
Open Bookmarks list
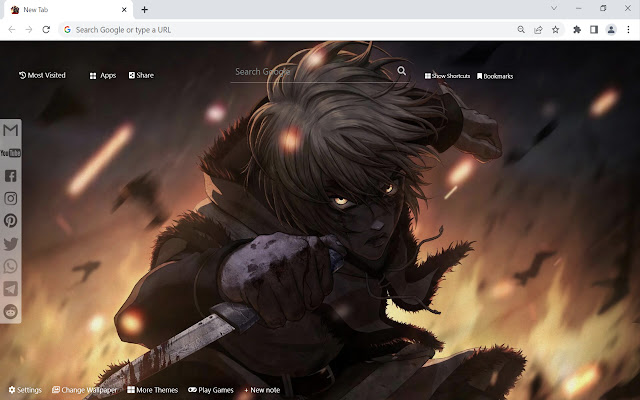(495, 76)
